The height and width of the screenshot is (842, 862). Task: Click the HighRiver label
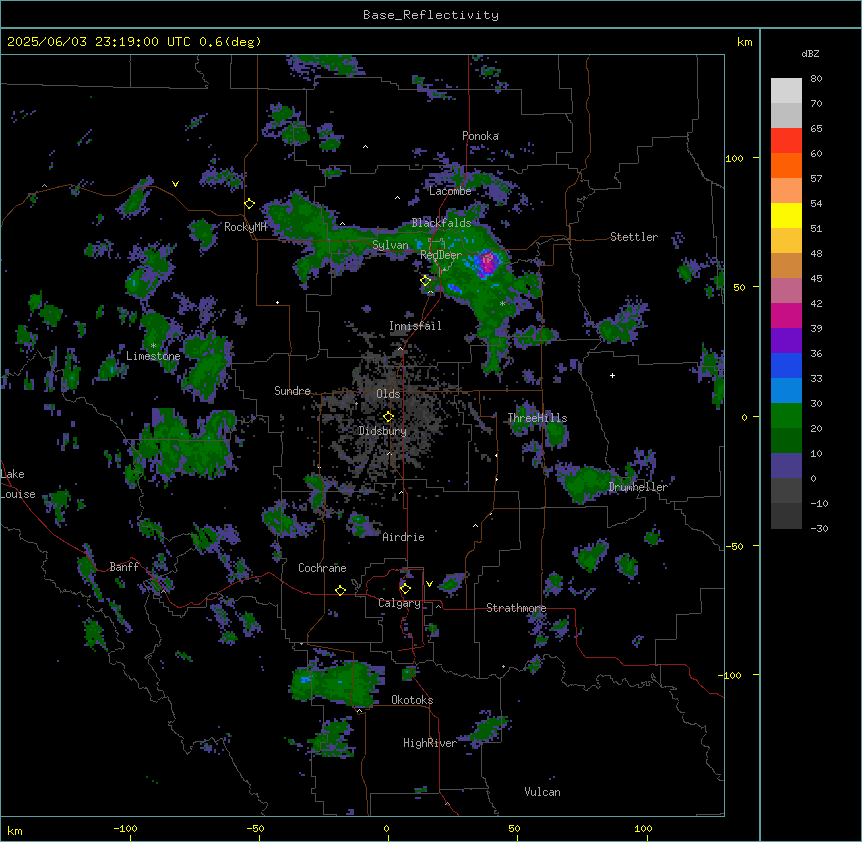pyautogui.click(x=430, y=743)
